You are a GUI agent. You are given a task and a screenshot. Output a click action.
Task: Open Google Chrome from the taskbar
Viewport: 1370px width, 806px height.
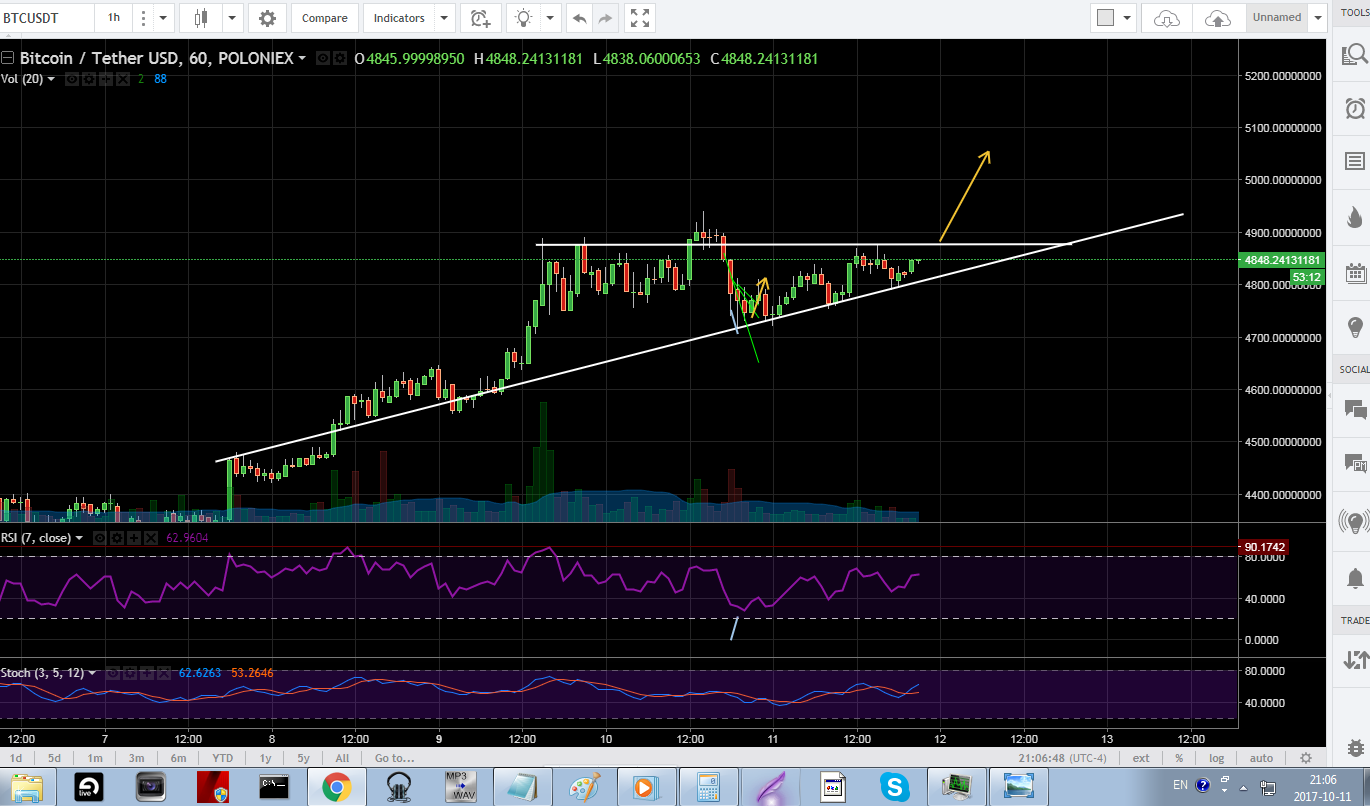point(335,786)
